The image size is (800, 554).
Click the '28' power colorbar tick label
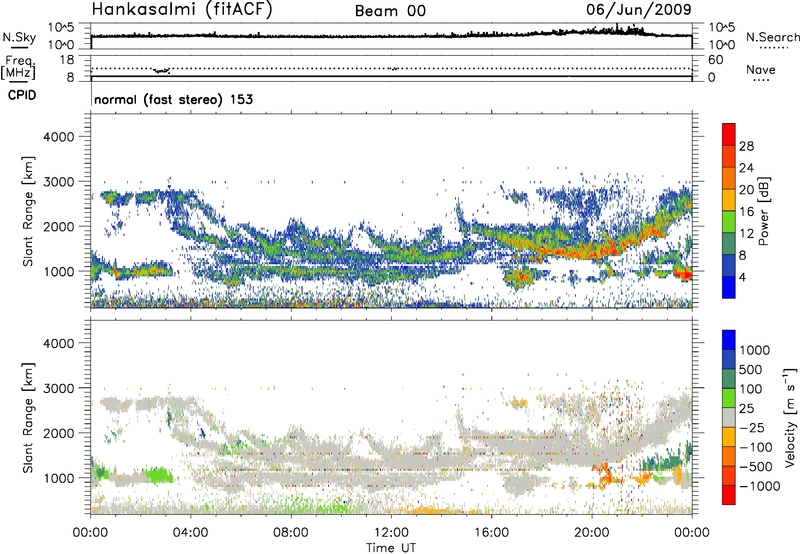pyautogui.click(x=746, y=146)
